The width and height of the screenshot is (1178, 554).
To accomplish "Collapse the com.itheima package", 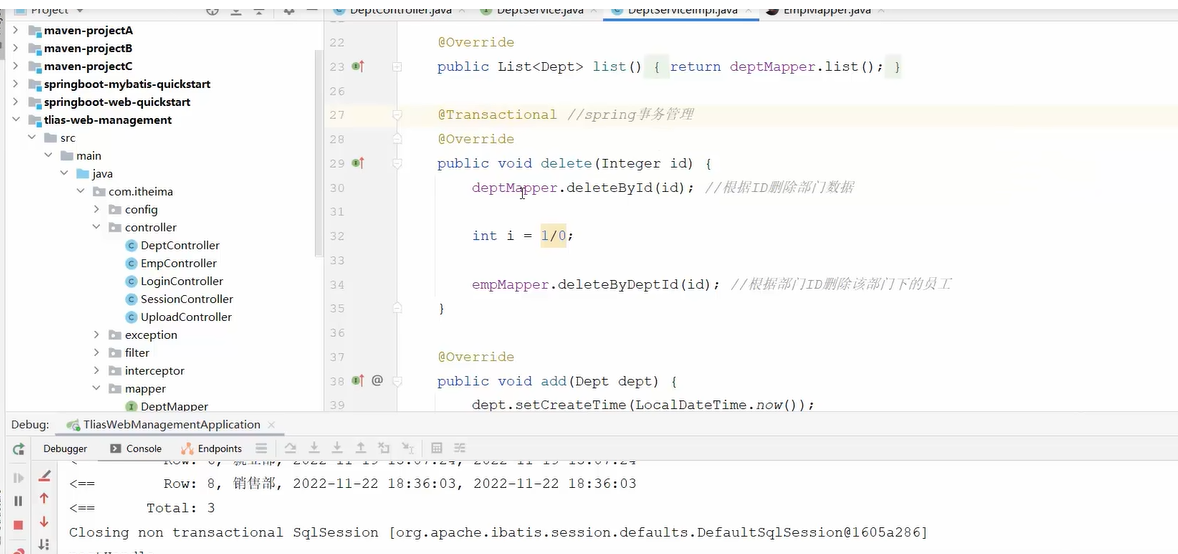I will point(80,192).
